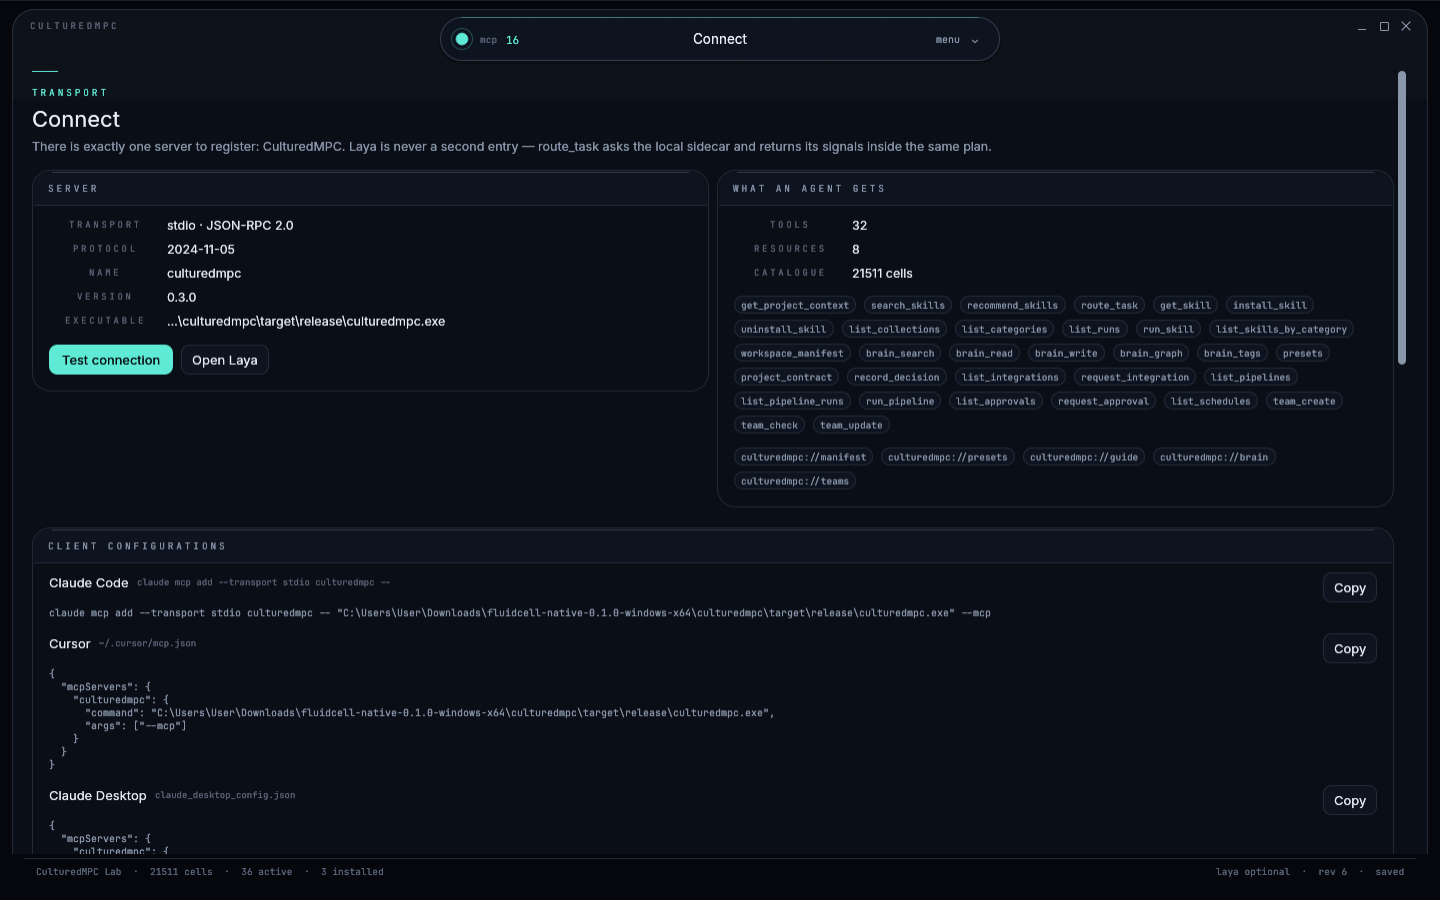This screenshot has width=1440, height=900.
Task: Click laya optional in status bar
Action: [1253, 872]
